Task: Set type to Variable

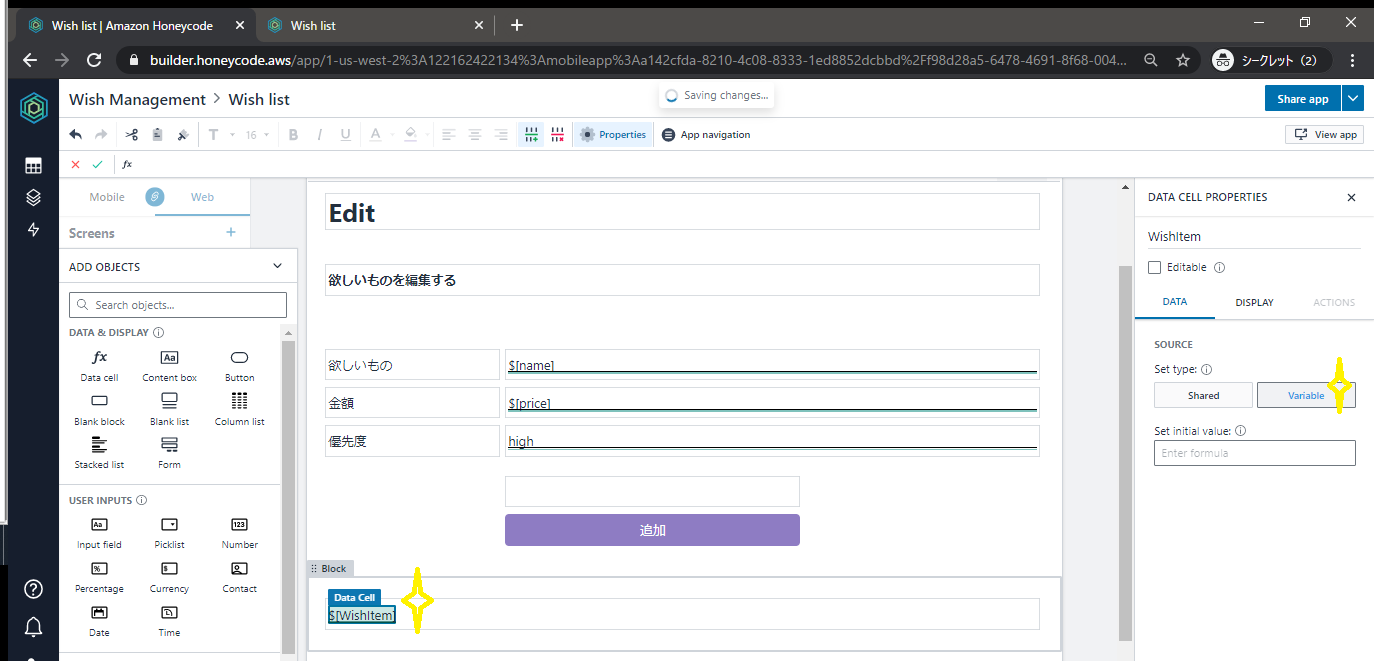Action: point(1306,395)
